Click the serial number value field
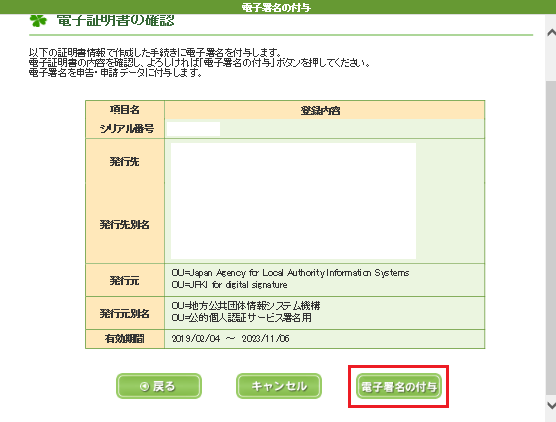 click(x=194, y=129)
